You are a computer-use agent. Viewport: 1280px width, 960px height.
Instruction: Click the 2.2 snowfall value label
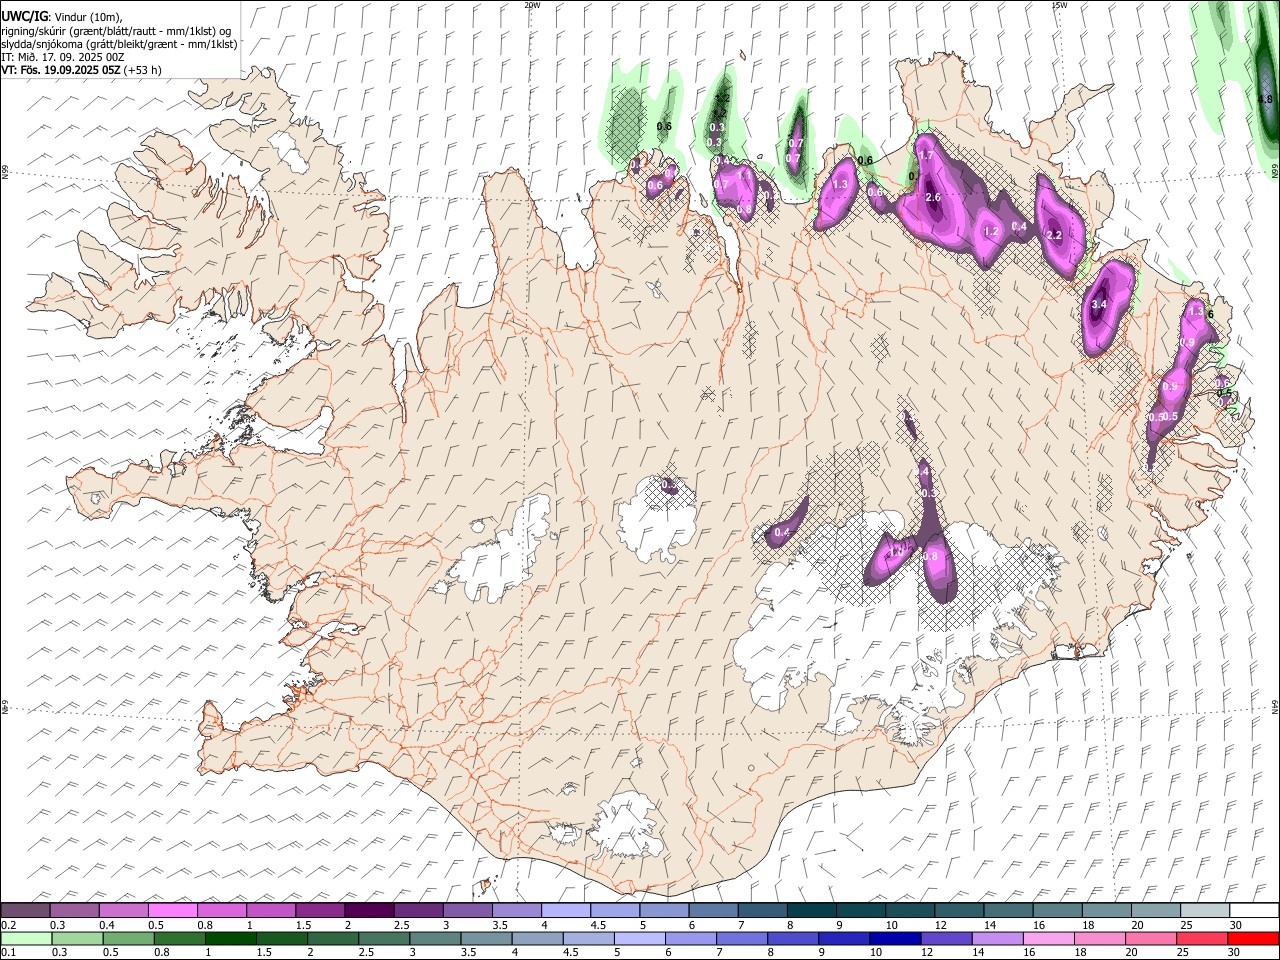pyautogui.click(x=1053, y=235)
